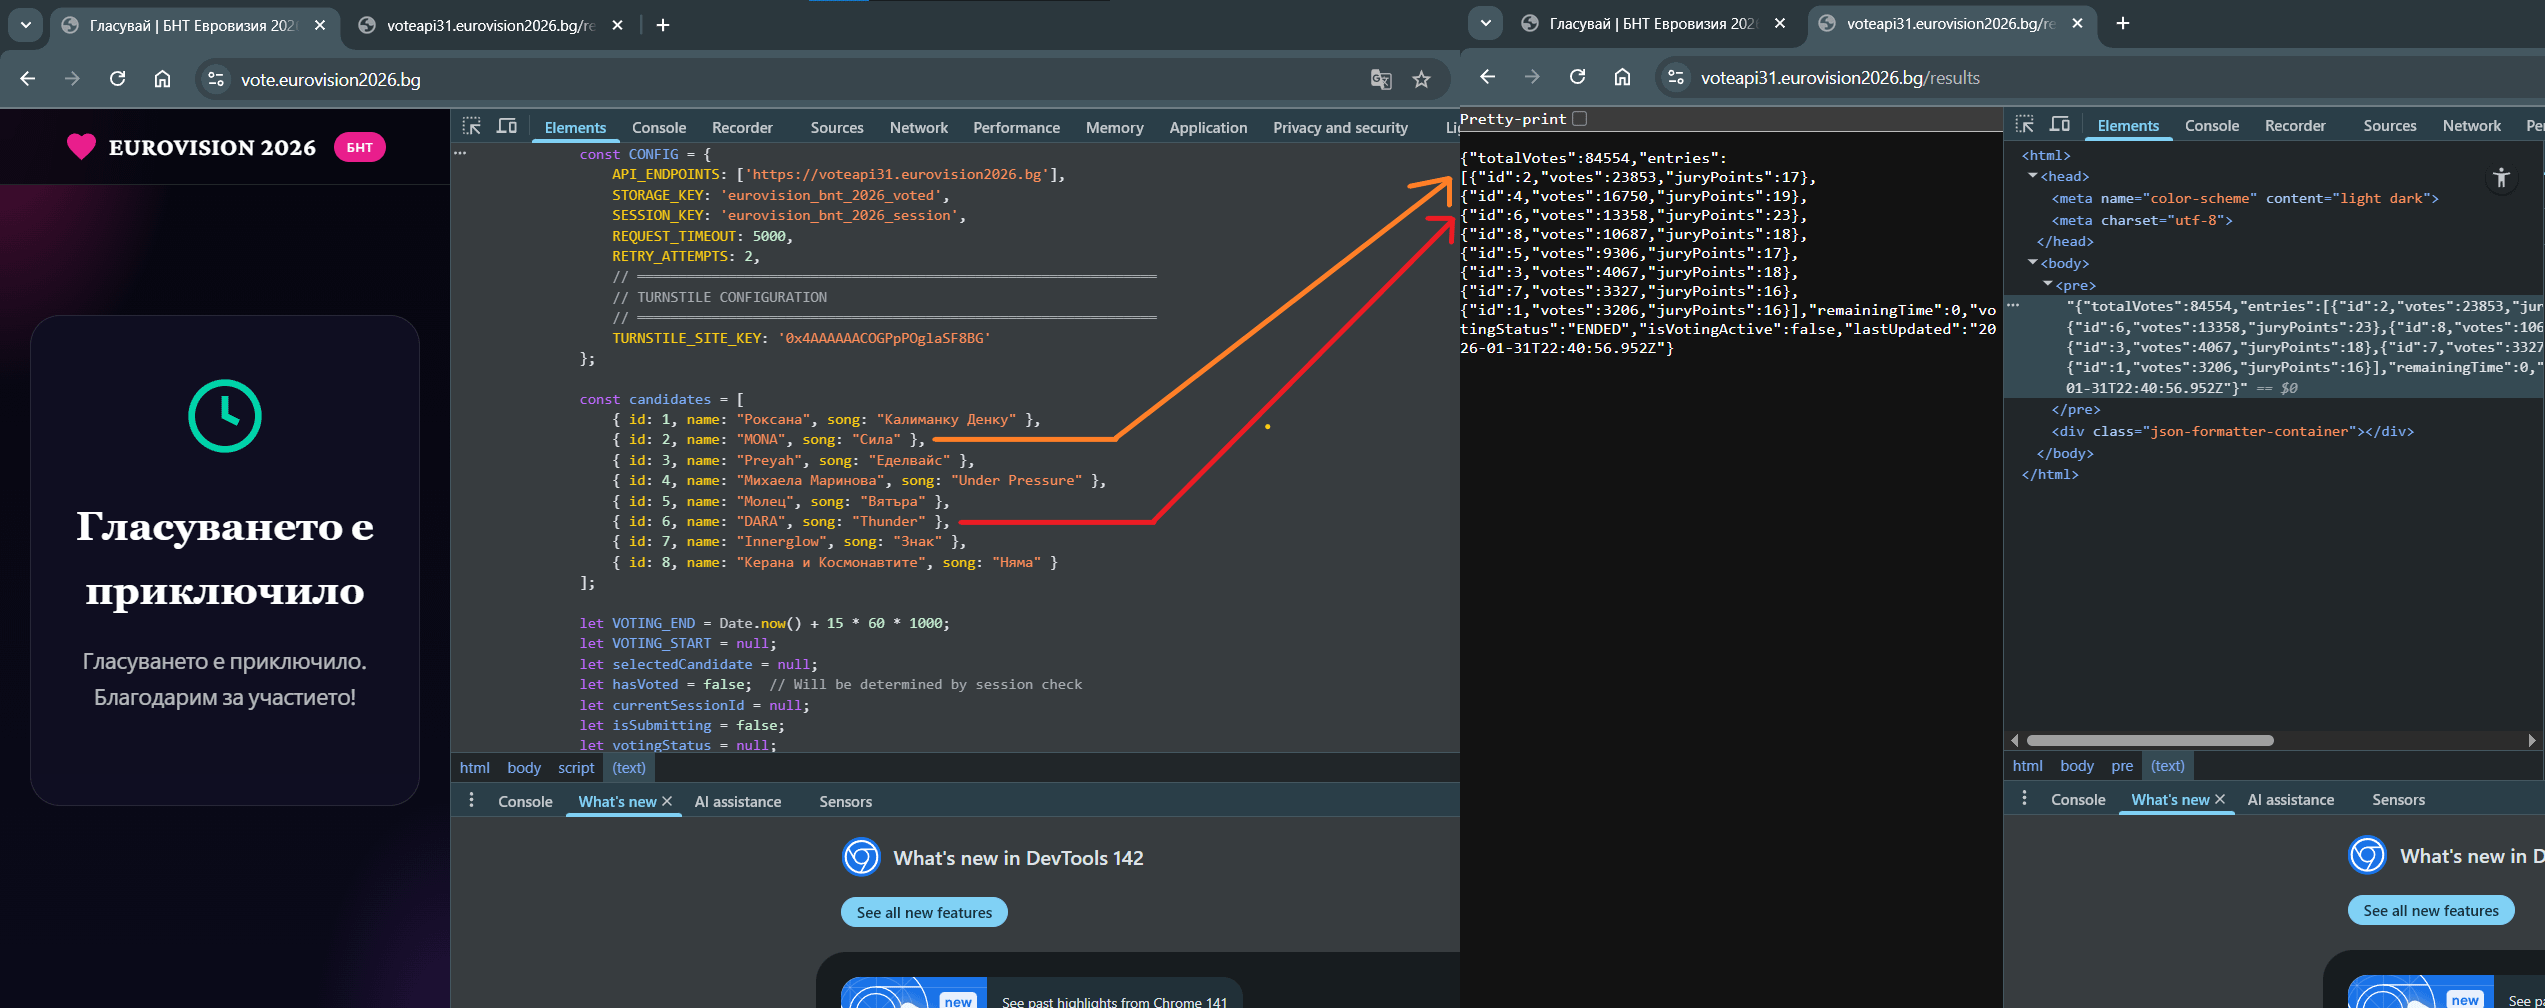Click the accessibility icon in right Elements panel
Screen dimensions: 2546x1008
(2501, 178)
